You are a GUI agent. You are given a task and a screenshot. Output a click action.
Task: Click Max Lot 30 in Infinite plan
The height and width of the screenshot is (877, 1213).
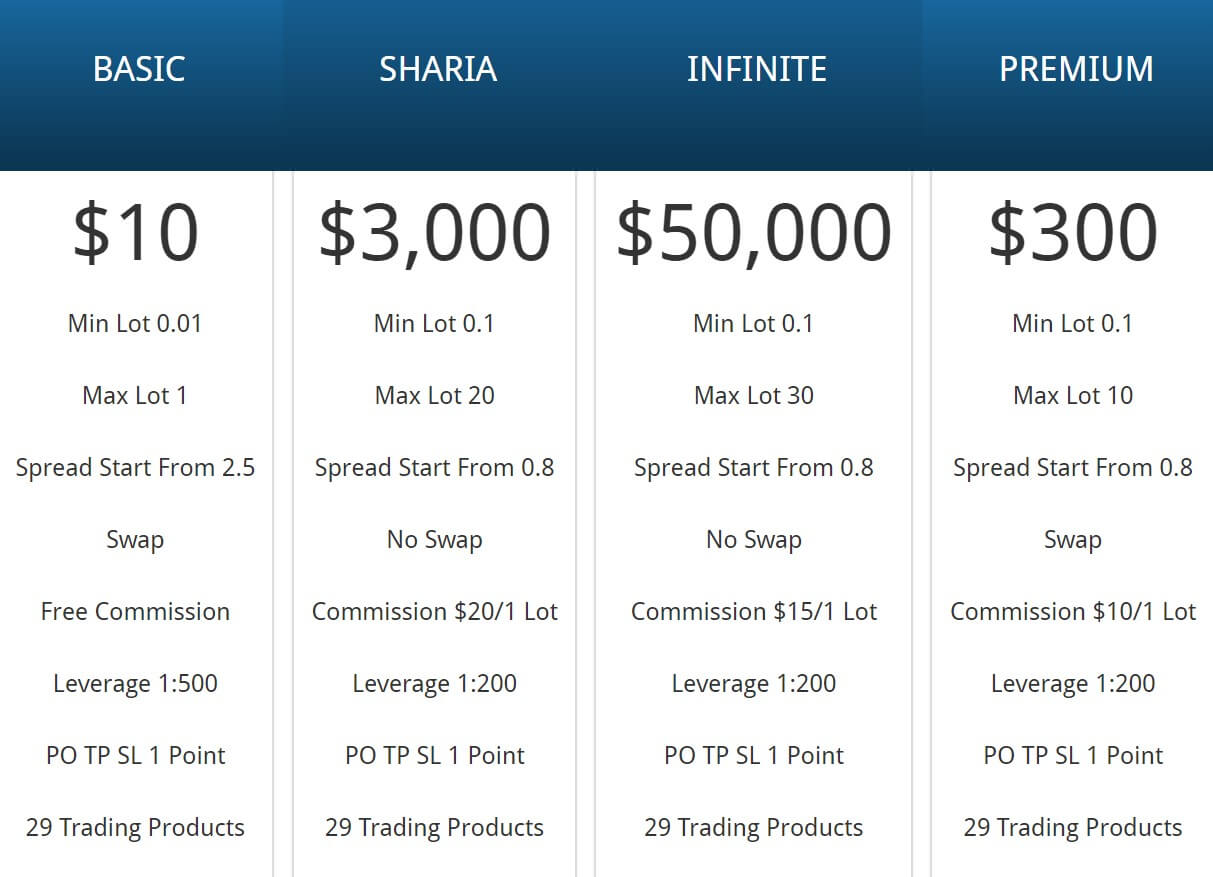753,396
